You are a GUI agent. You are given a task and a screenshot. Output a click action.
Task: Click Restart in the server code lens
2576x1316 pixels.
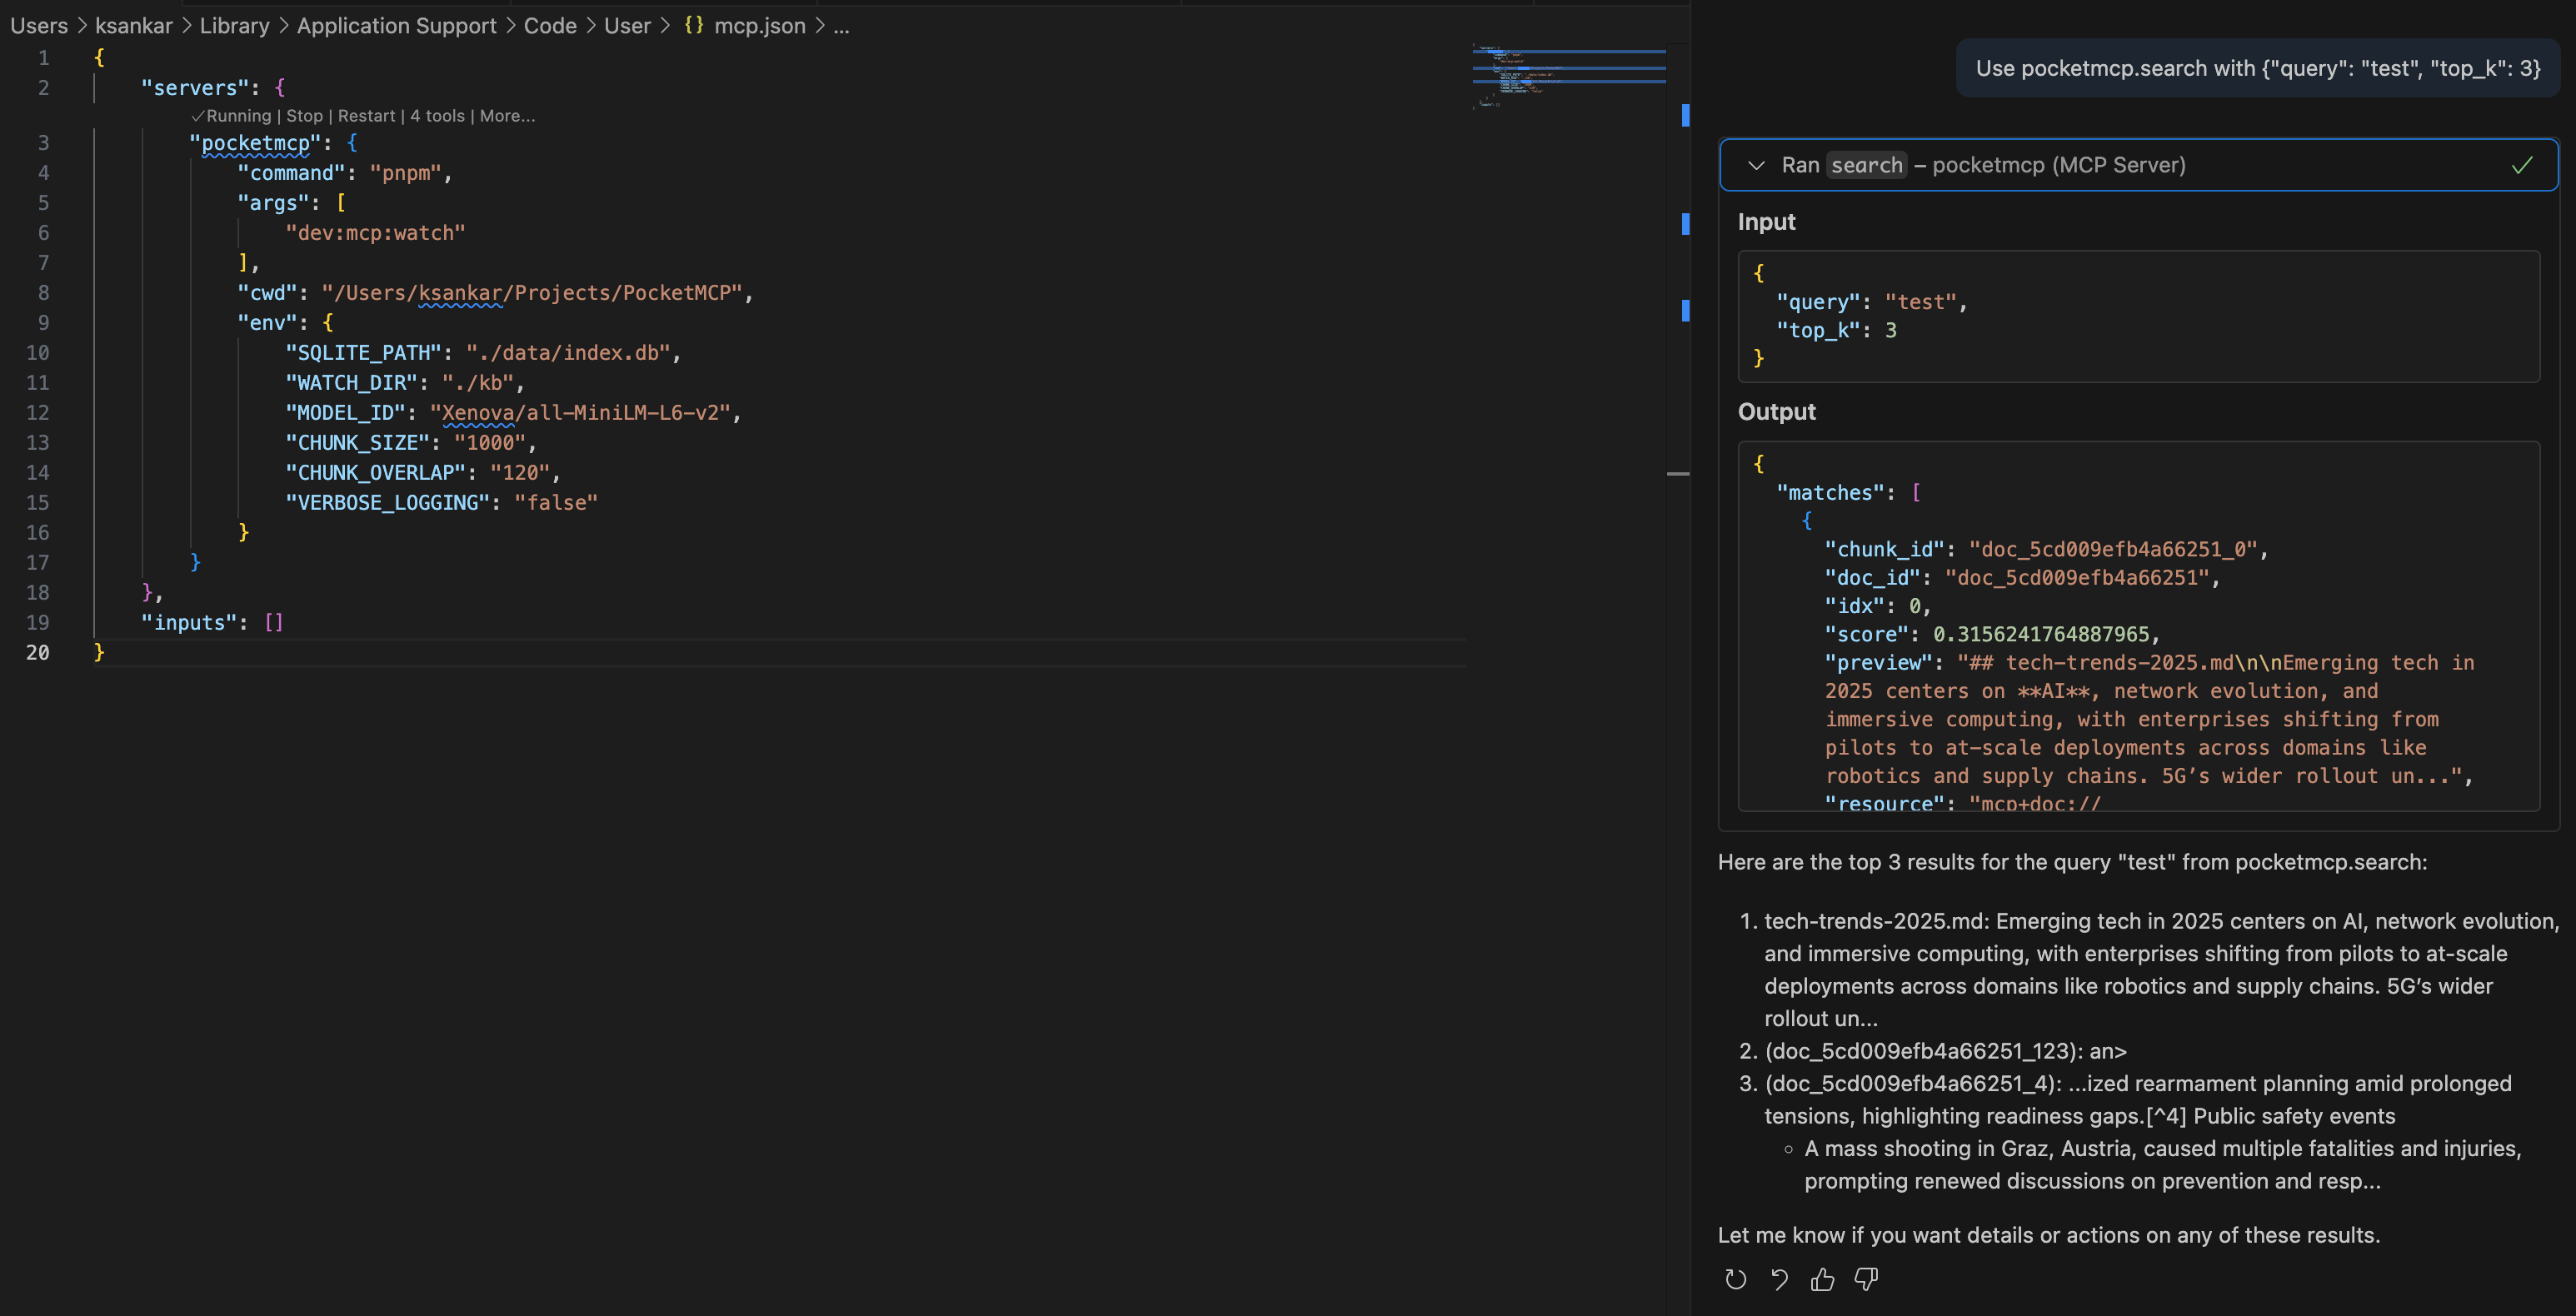coord(366,116)
